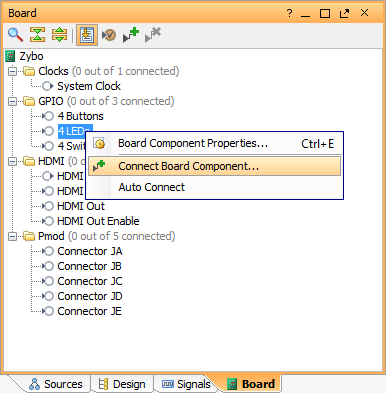Select Connector JA
This screenshot has width=386, height=393.
(90, 251)
